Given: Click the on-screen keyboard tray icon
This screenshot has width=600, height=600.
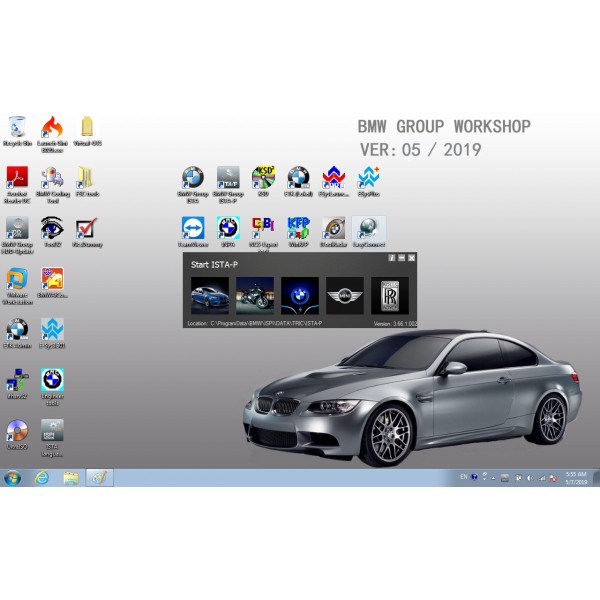Looking at the screenshot, I should coord(505,478).
